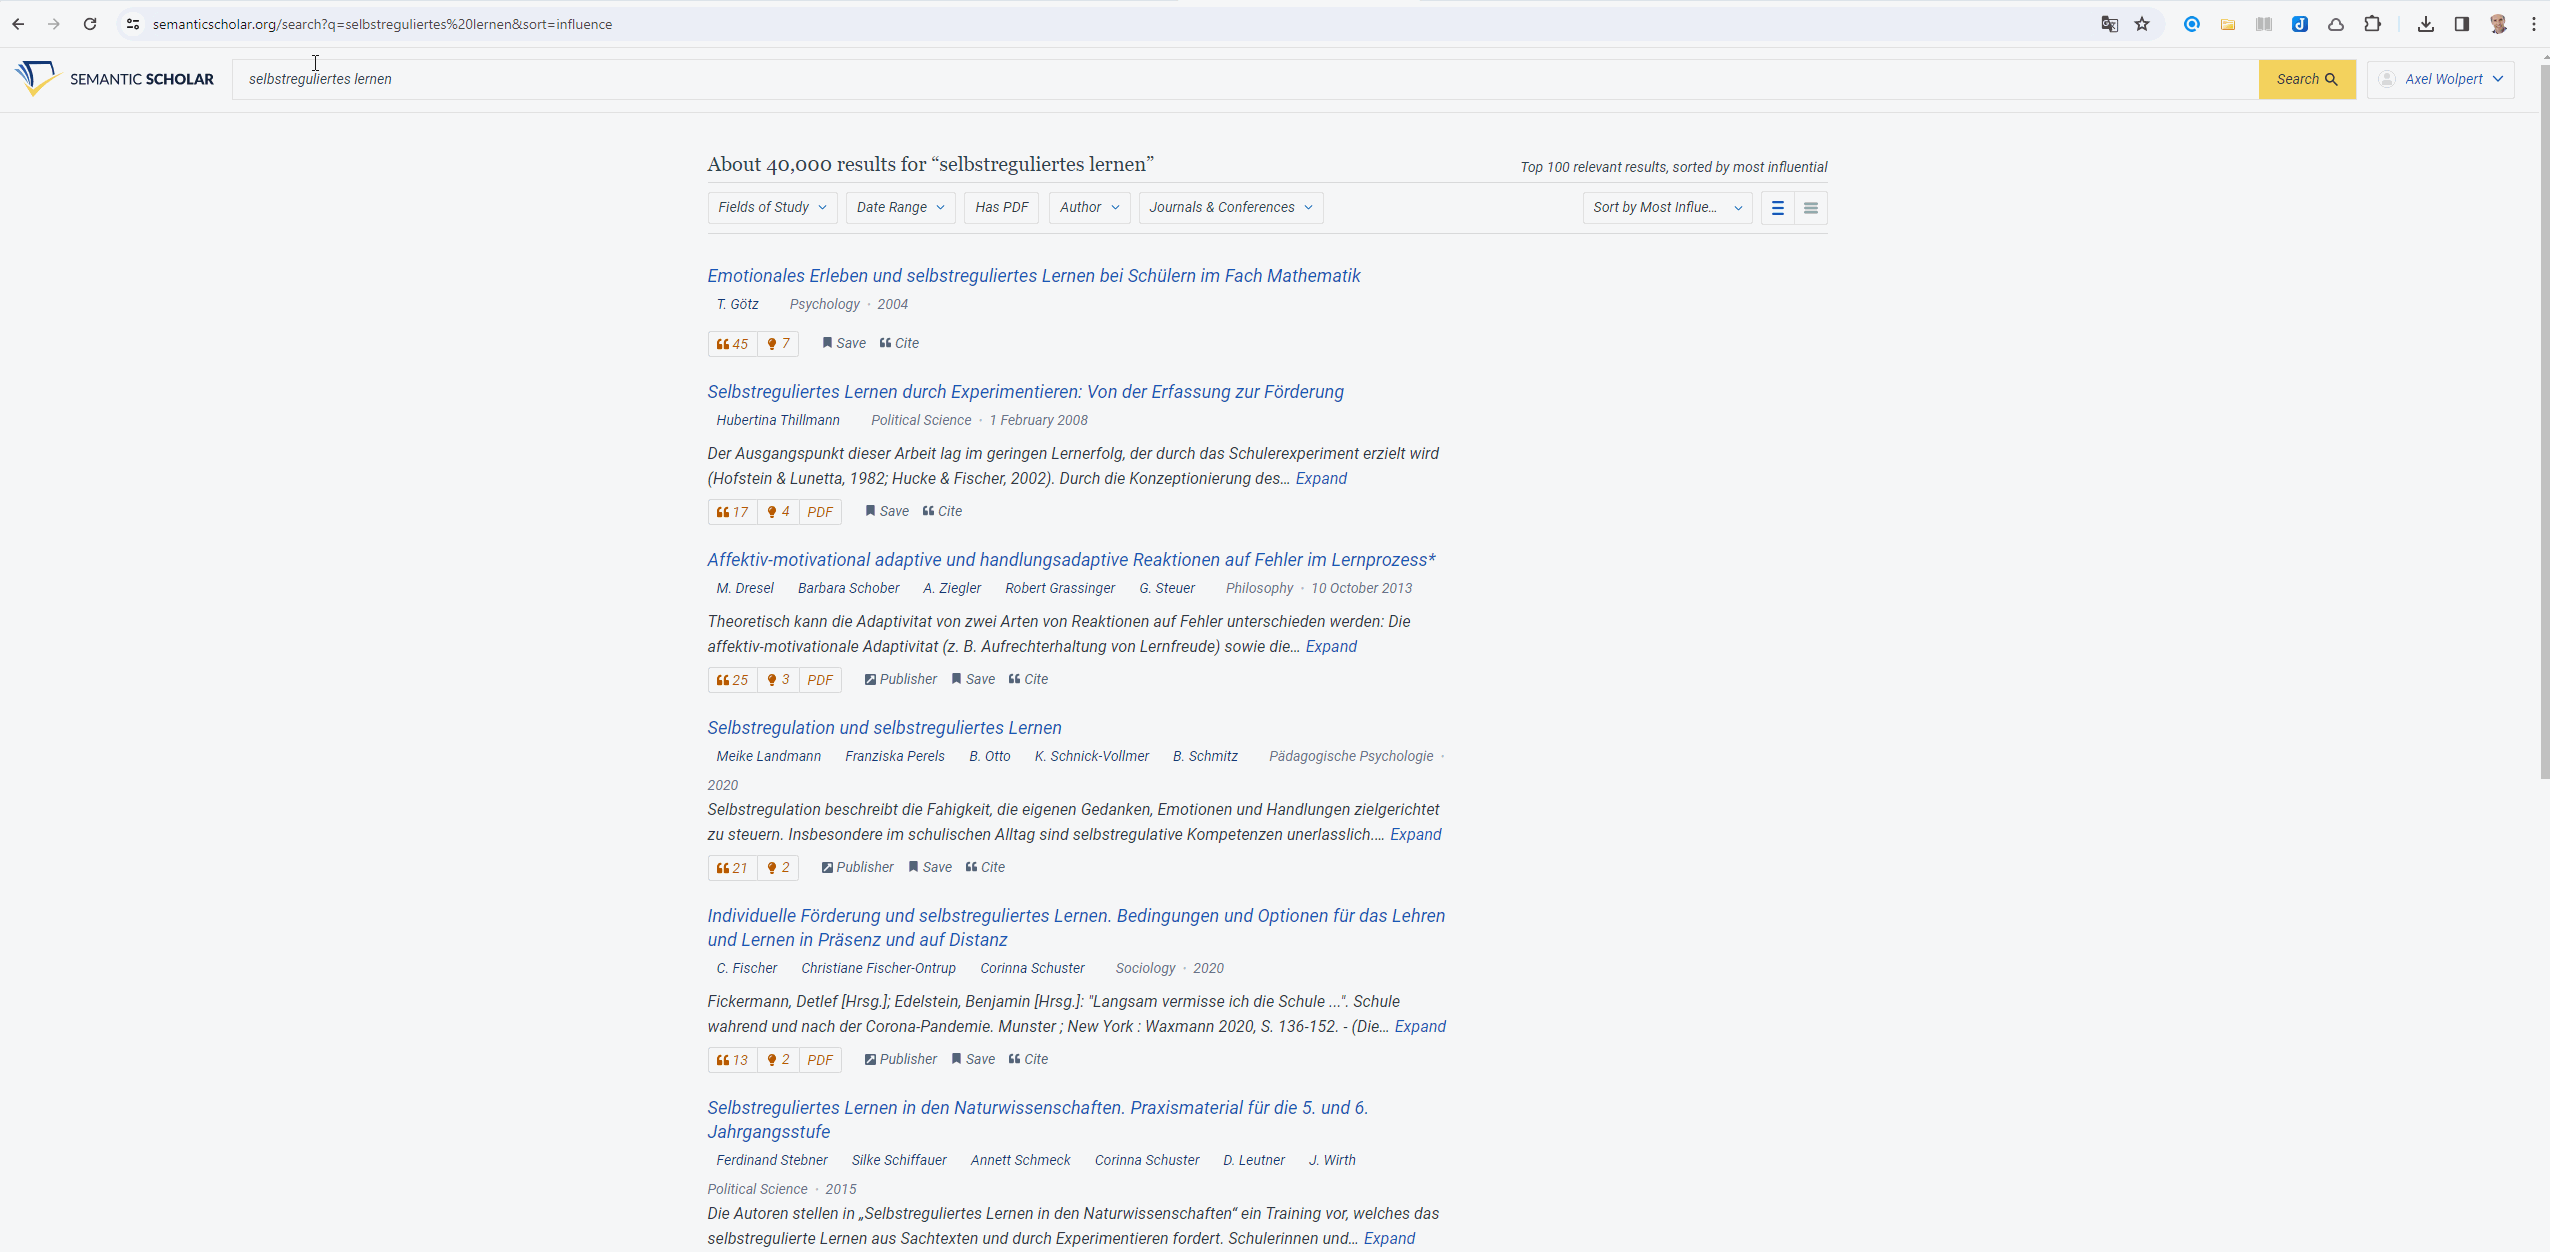2550x1252 pixels.
Task: Open Publisher link for M. Dresel paper
Action: 900,679
